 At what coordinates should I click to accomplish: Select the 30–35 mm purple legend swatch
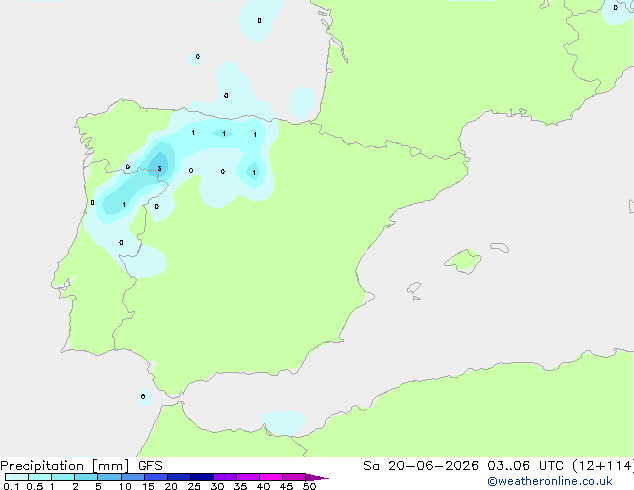(x=225, y=477)
